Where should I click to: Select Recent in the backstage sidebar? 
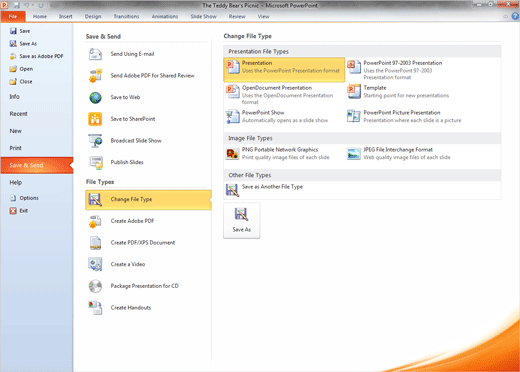coord(37,114)
